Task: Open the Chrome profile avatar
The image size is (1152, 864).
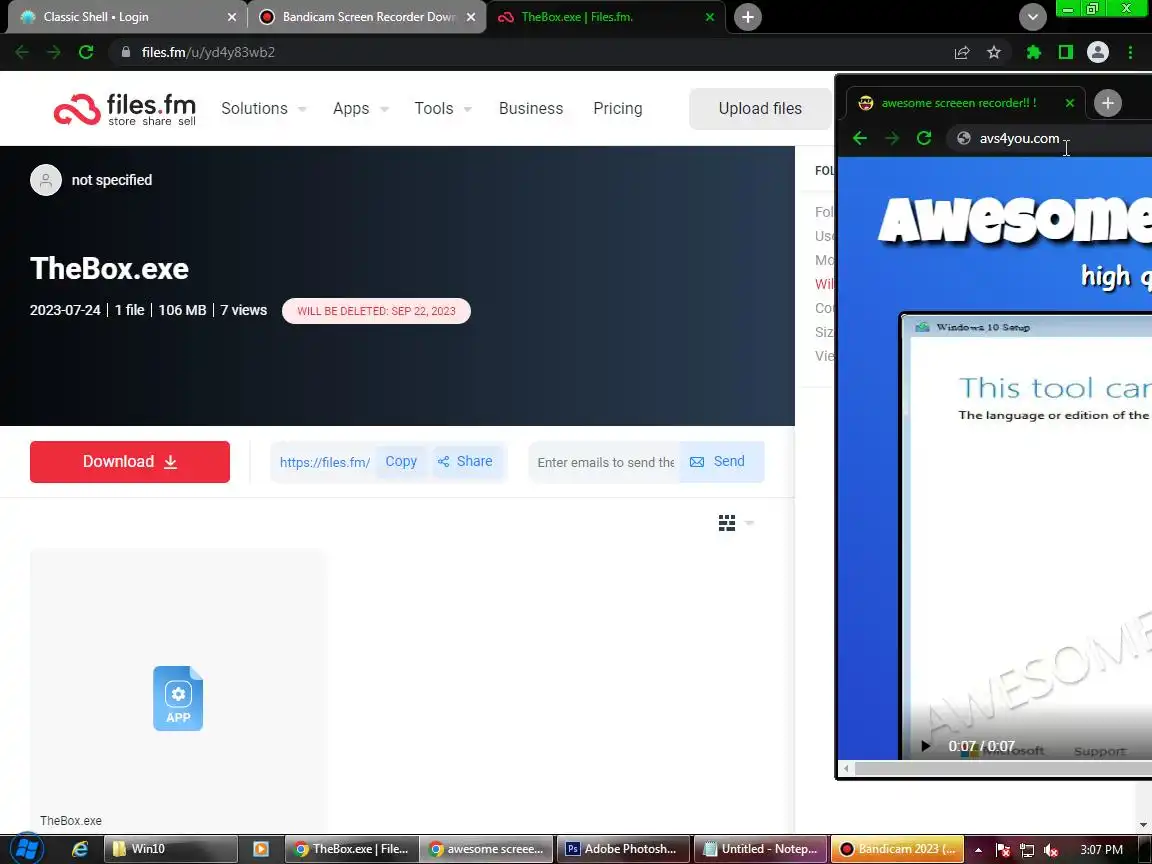Action: click(x=1098, y=52)
